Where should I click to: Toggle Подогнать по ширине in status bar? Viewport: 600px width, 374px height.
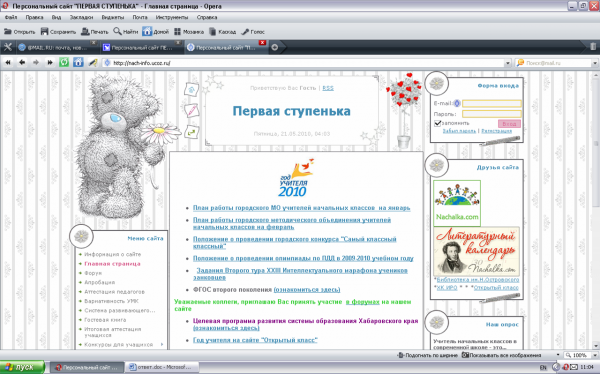[427, 355]
